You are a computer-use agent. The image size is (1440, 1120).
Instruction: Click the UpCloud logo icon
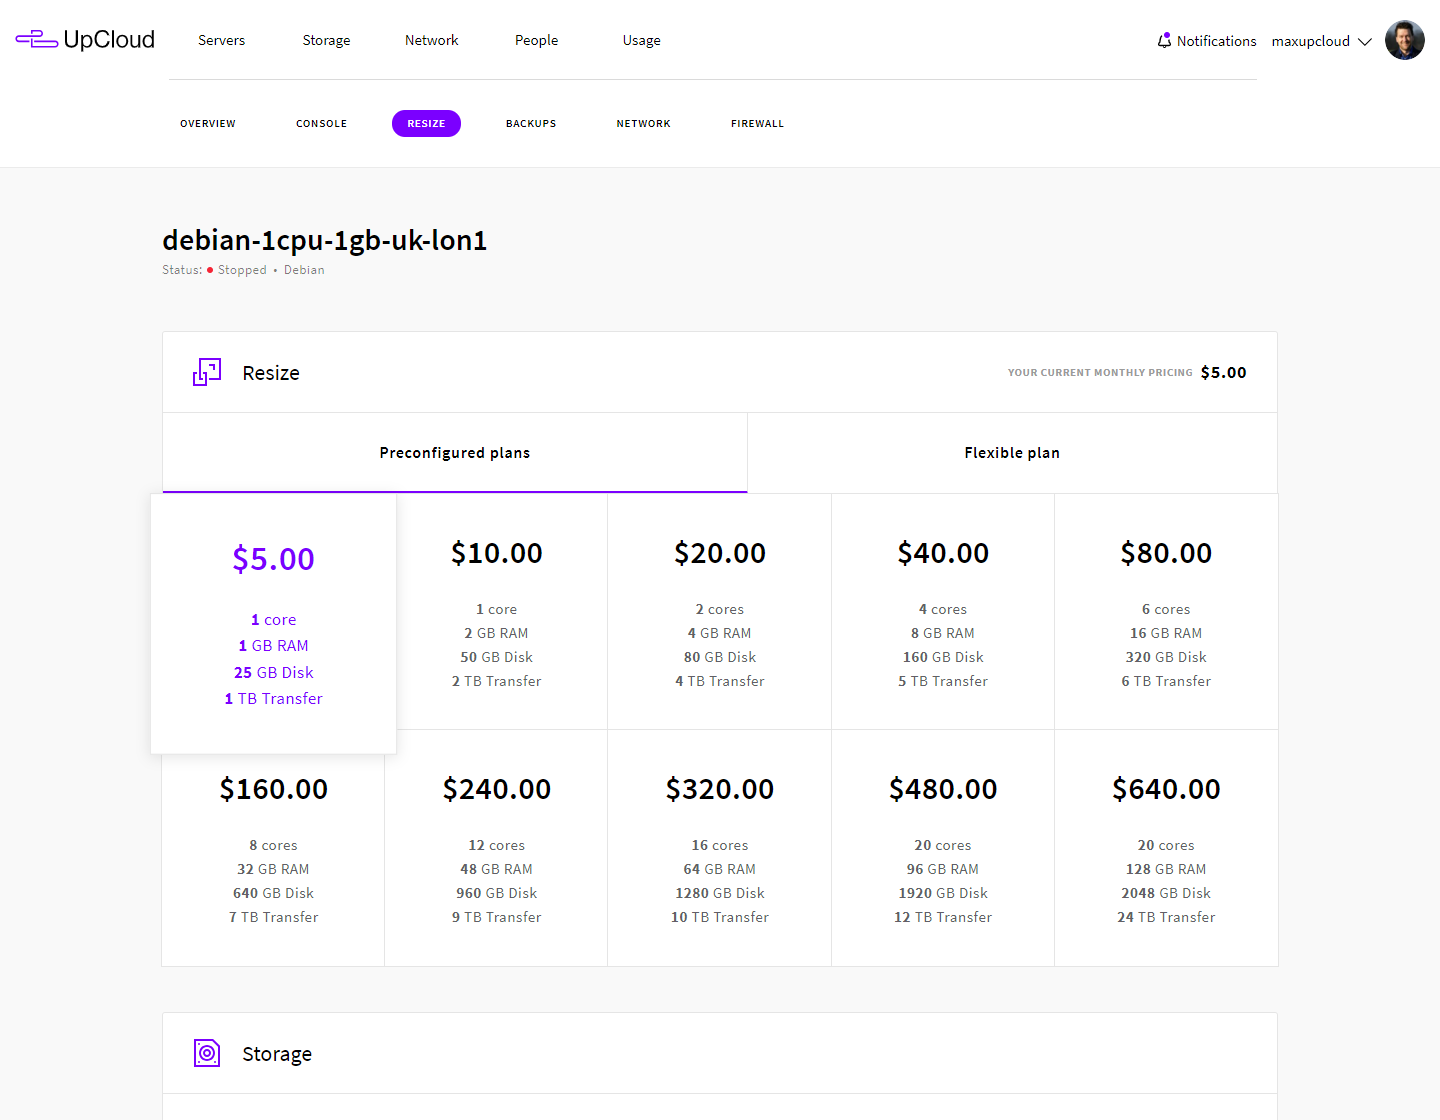click(37, 40)
